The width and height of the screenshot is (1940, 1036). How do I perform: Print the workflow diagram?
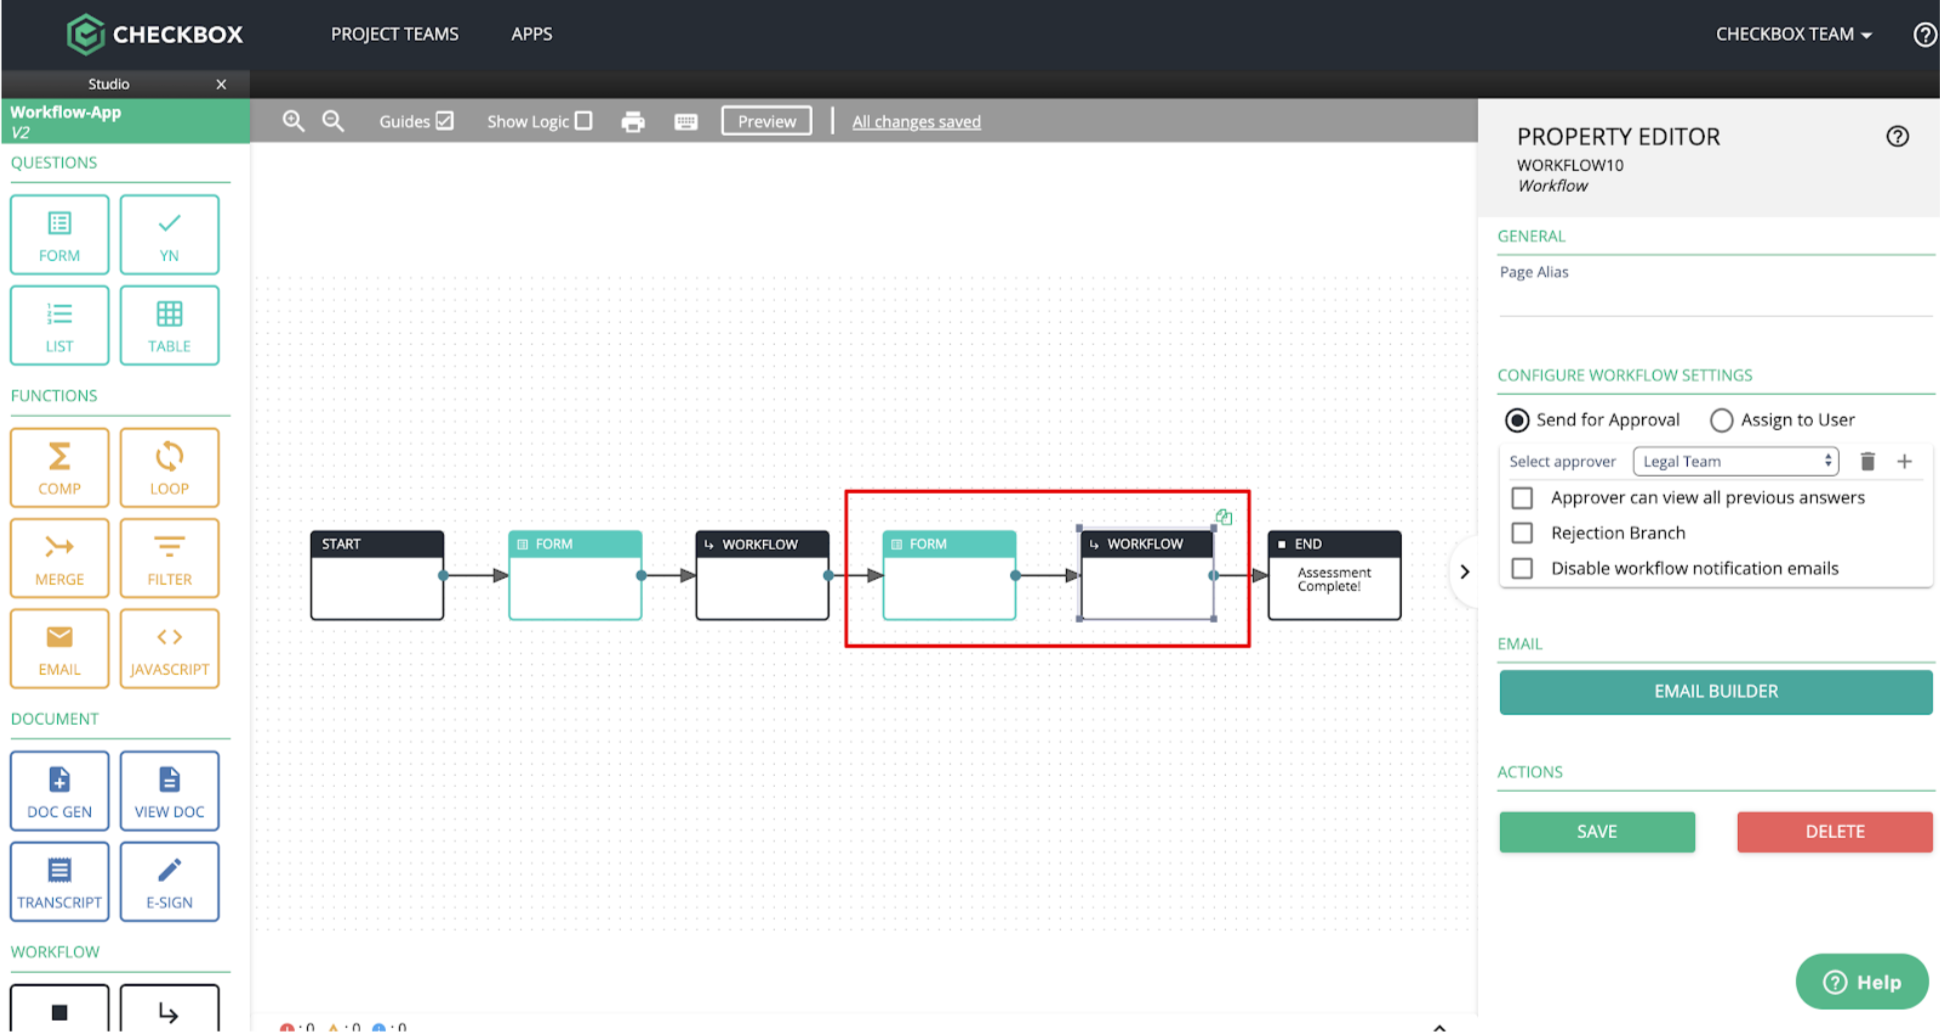point(633,122)
